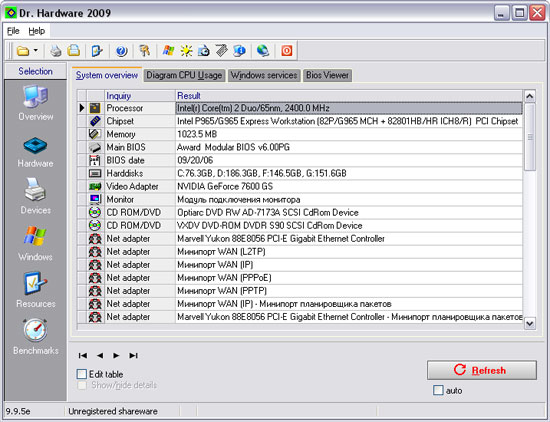Jump to last record navigation button
This screenshot has width=550, height=422.
coord(133,356)
